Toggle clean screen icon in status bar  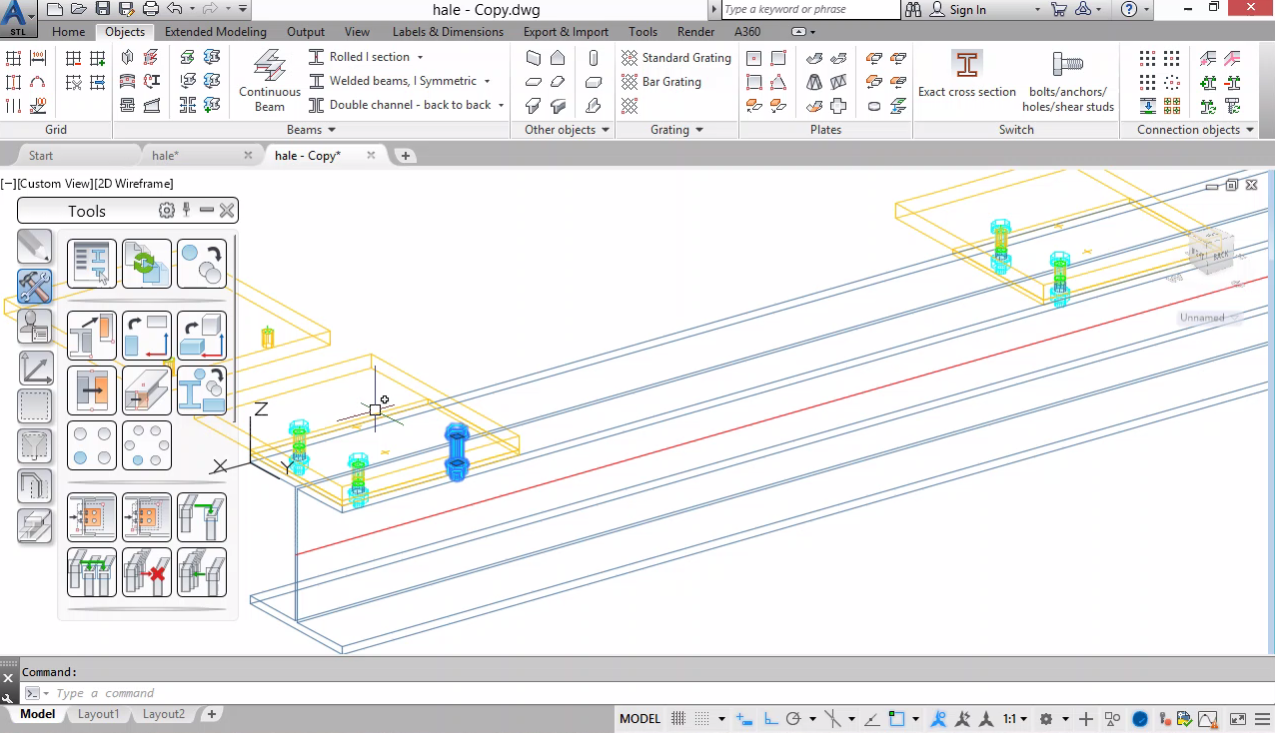tap(1237, 719)
